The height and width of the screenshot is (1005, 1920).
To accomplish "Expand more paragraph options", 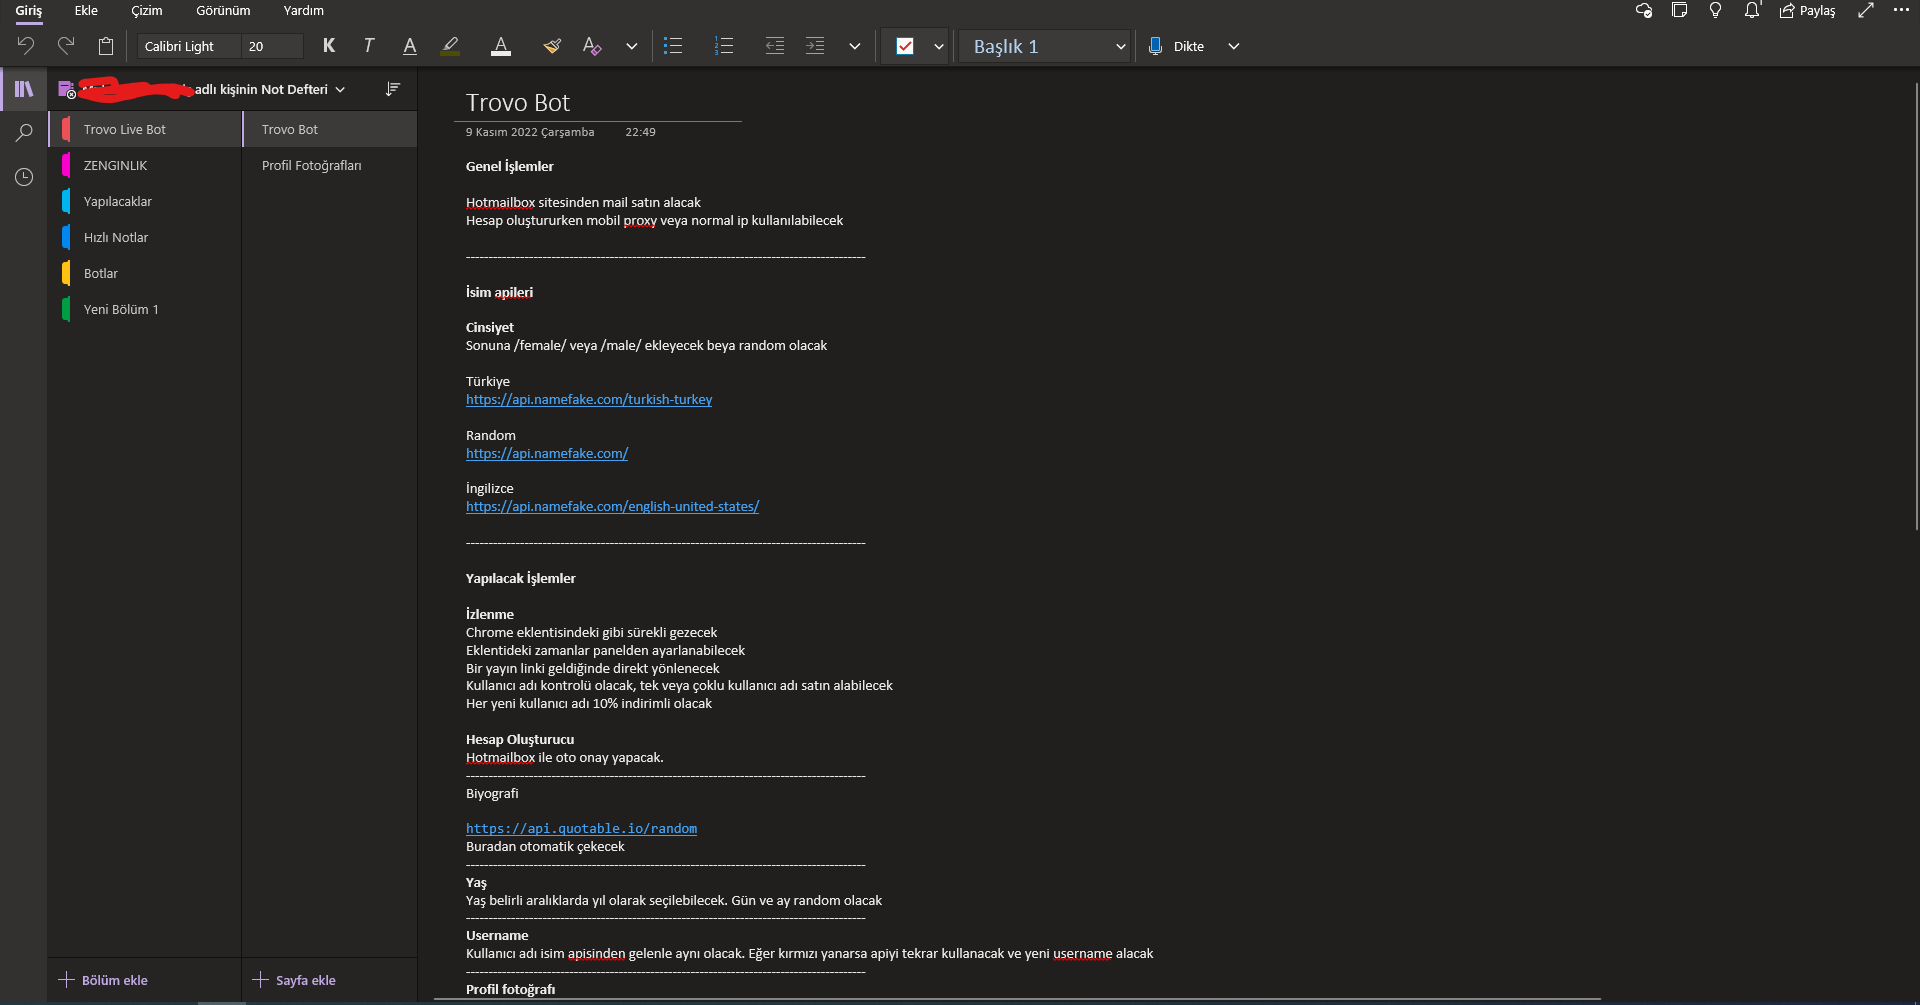I will (x=855, y=46).
